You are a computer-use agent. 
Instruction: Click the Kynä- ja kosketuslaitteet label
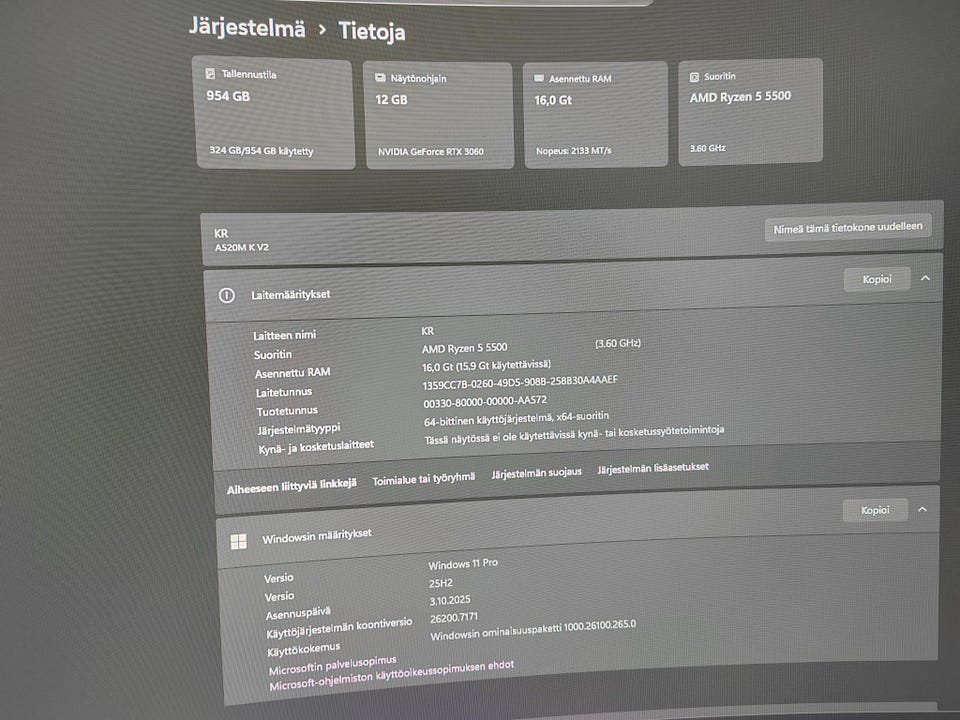[316, 447]
